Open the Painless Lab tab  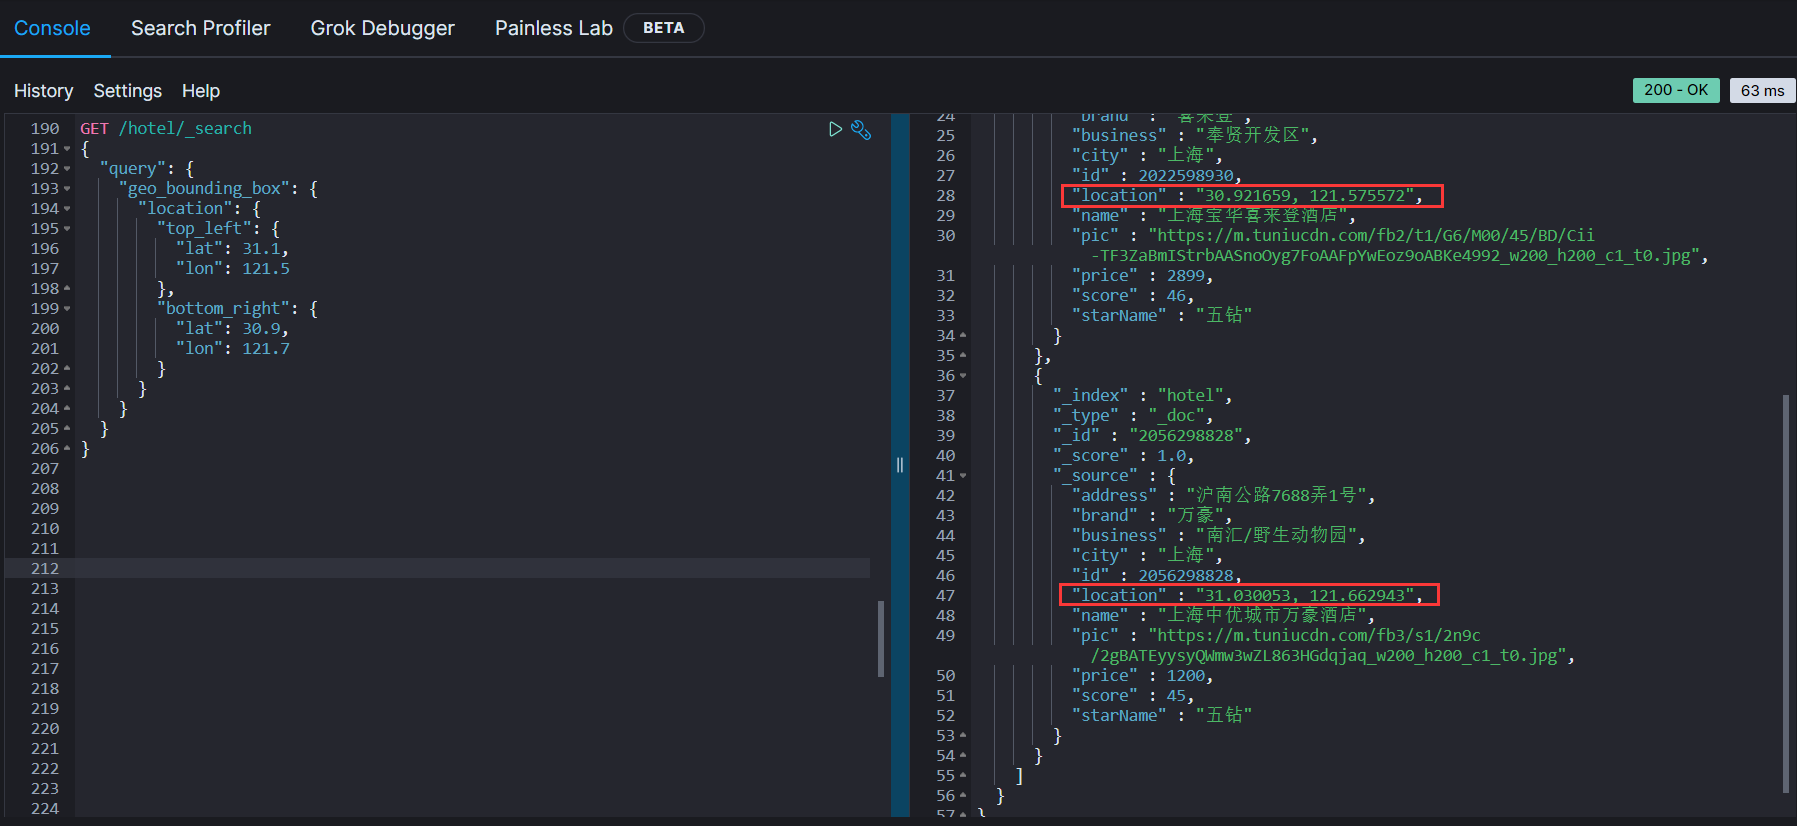pyautogui.click(x=553, y=28)
